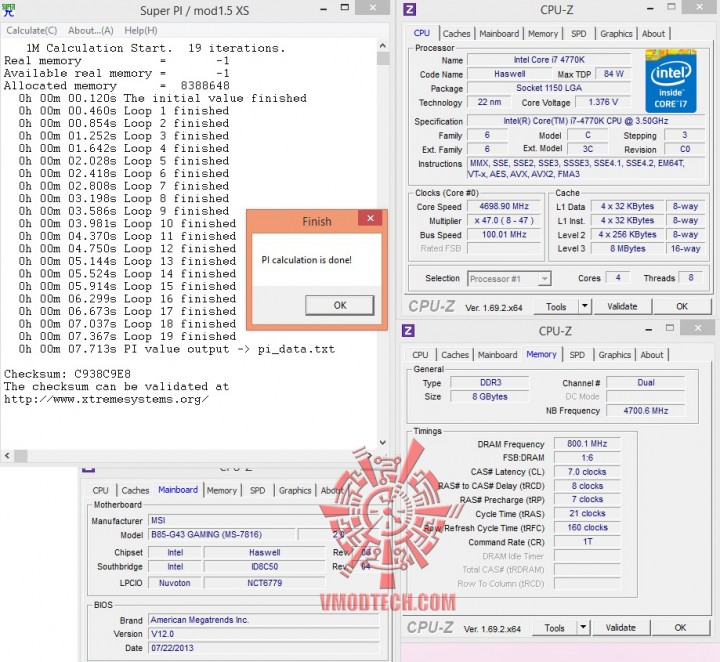
Task: Switch to Mainboard tab in Memory CPU-Z window
Action: [x=497, y=355]
